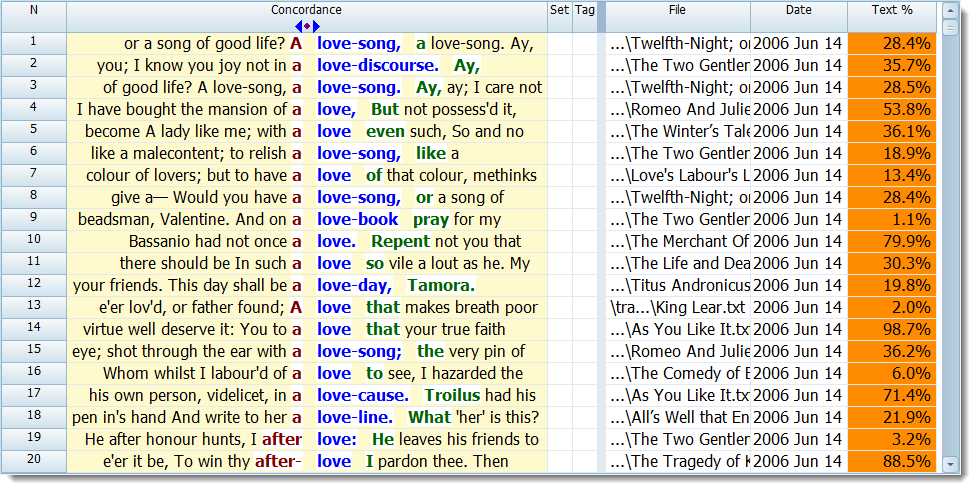Click line 'I have bought the mansion of a love'
Screen dimensions: 976x490
[307, 110]
